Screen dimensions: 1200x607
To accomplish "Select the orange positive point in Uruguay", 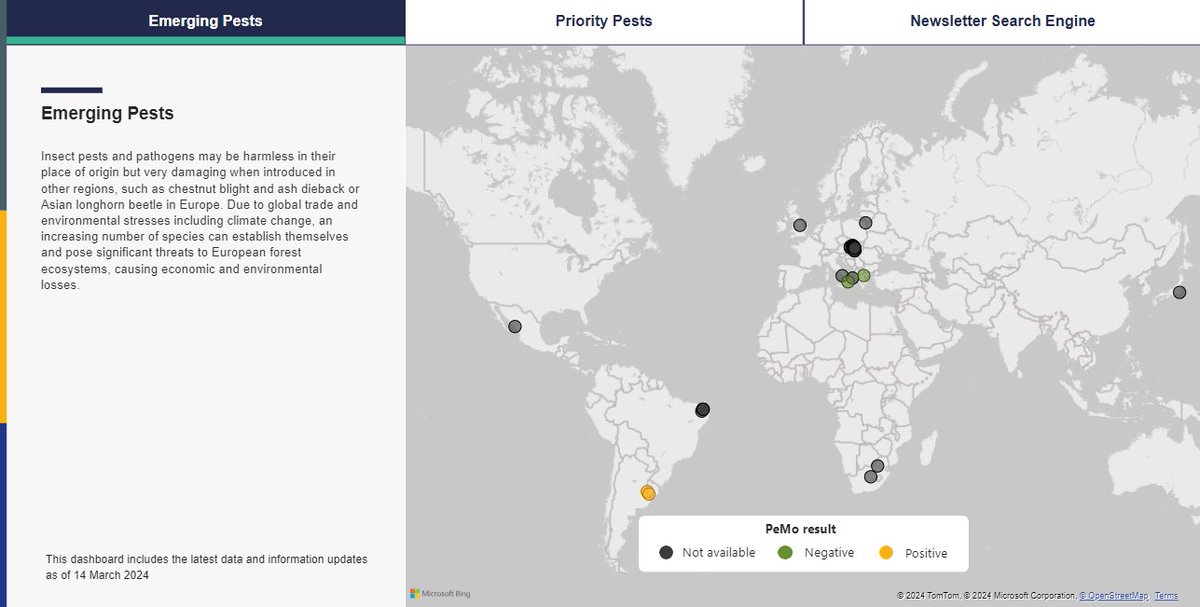I will [648, 493].
